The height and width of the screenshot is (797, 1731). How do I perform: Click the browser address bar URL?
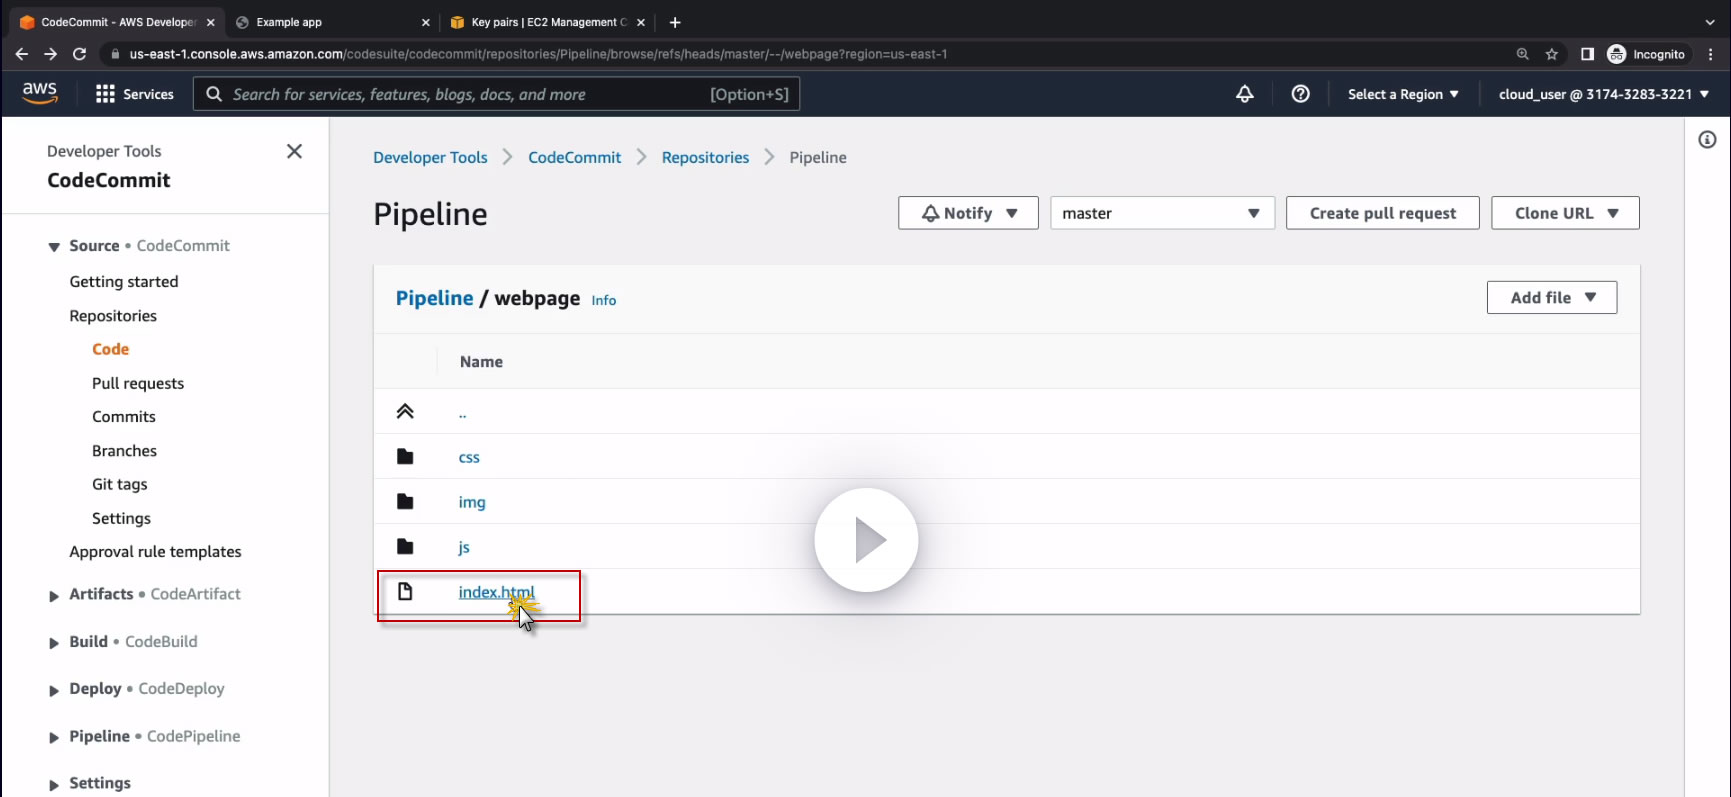point(538,54)
